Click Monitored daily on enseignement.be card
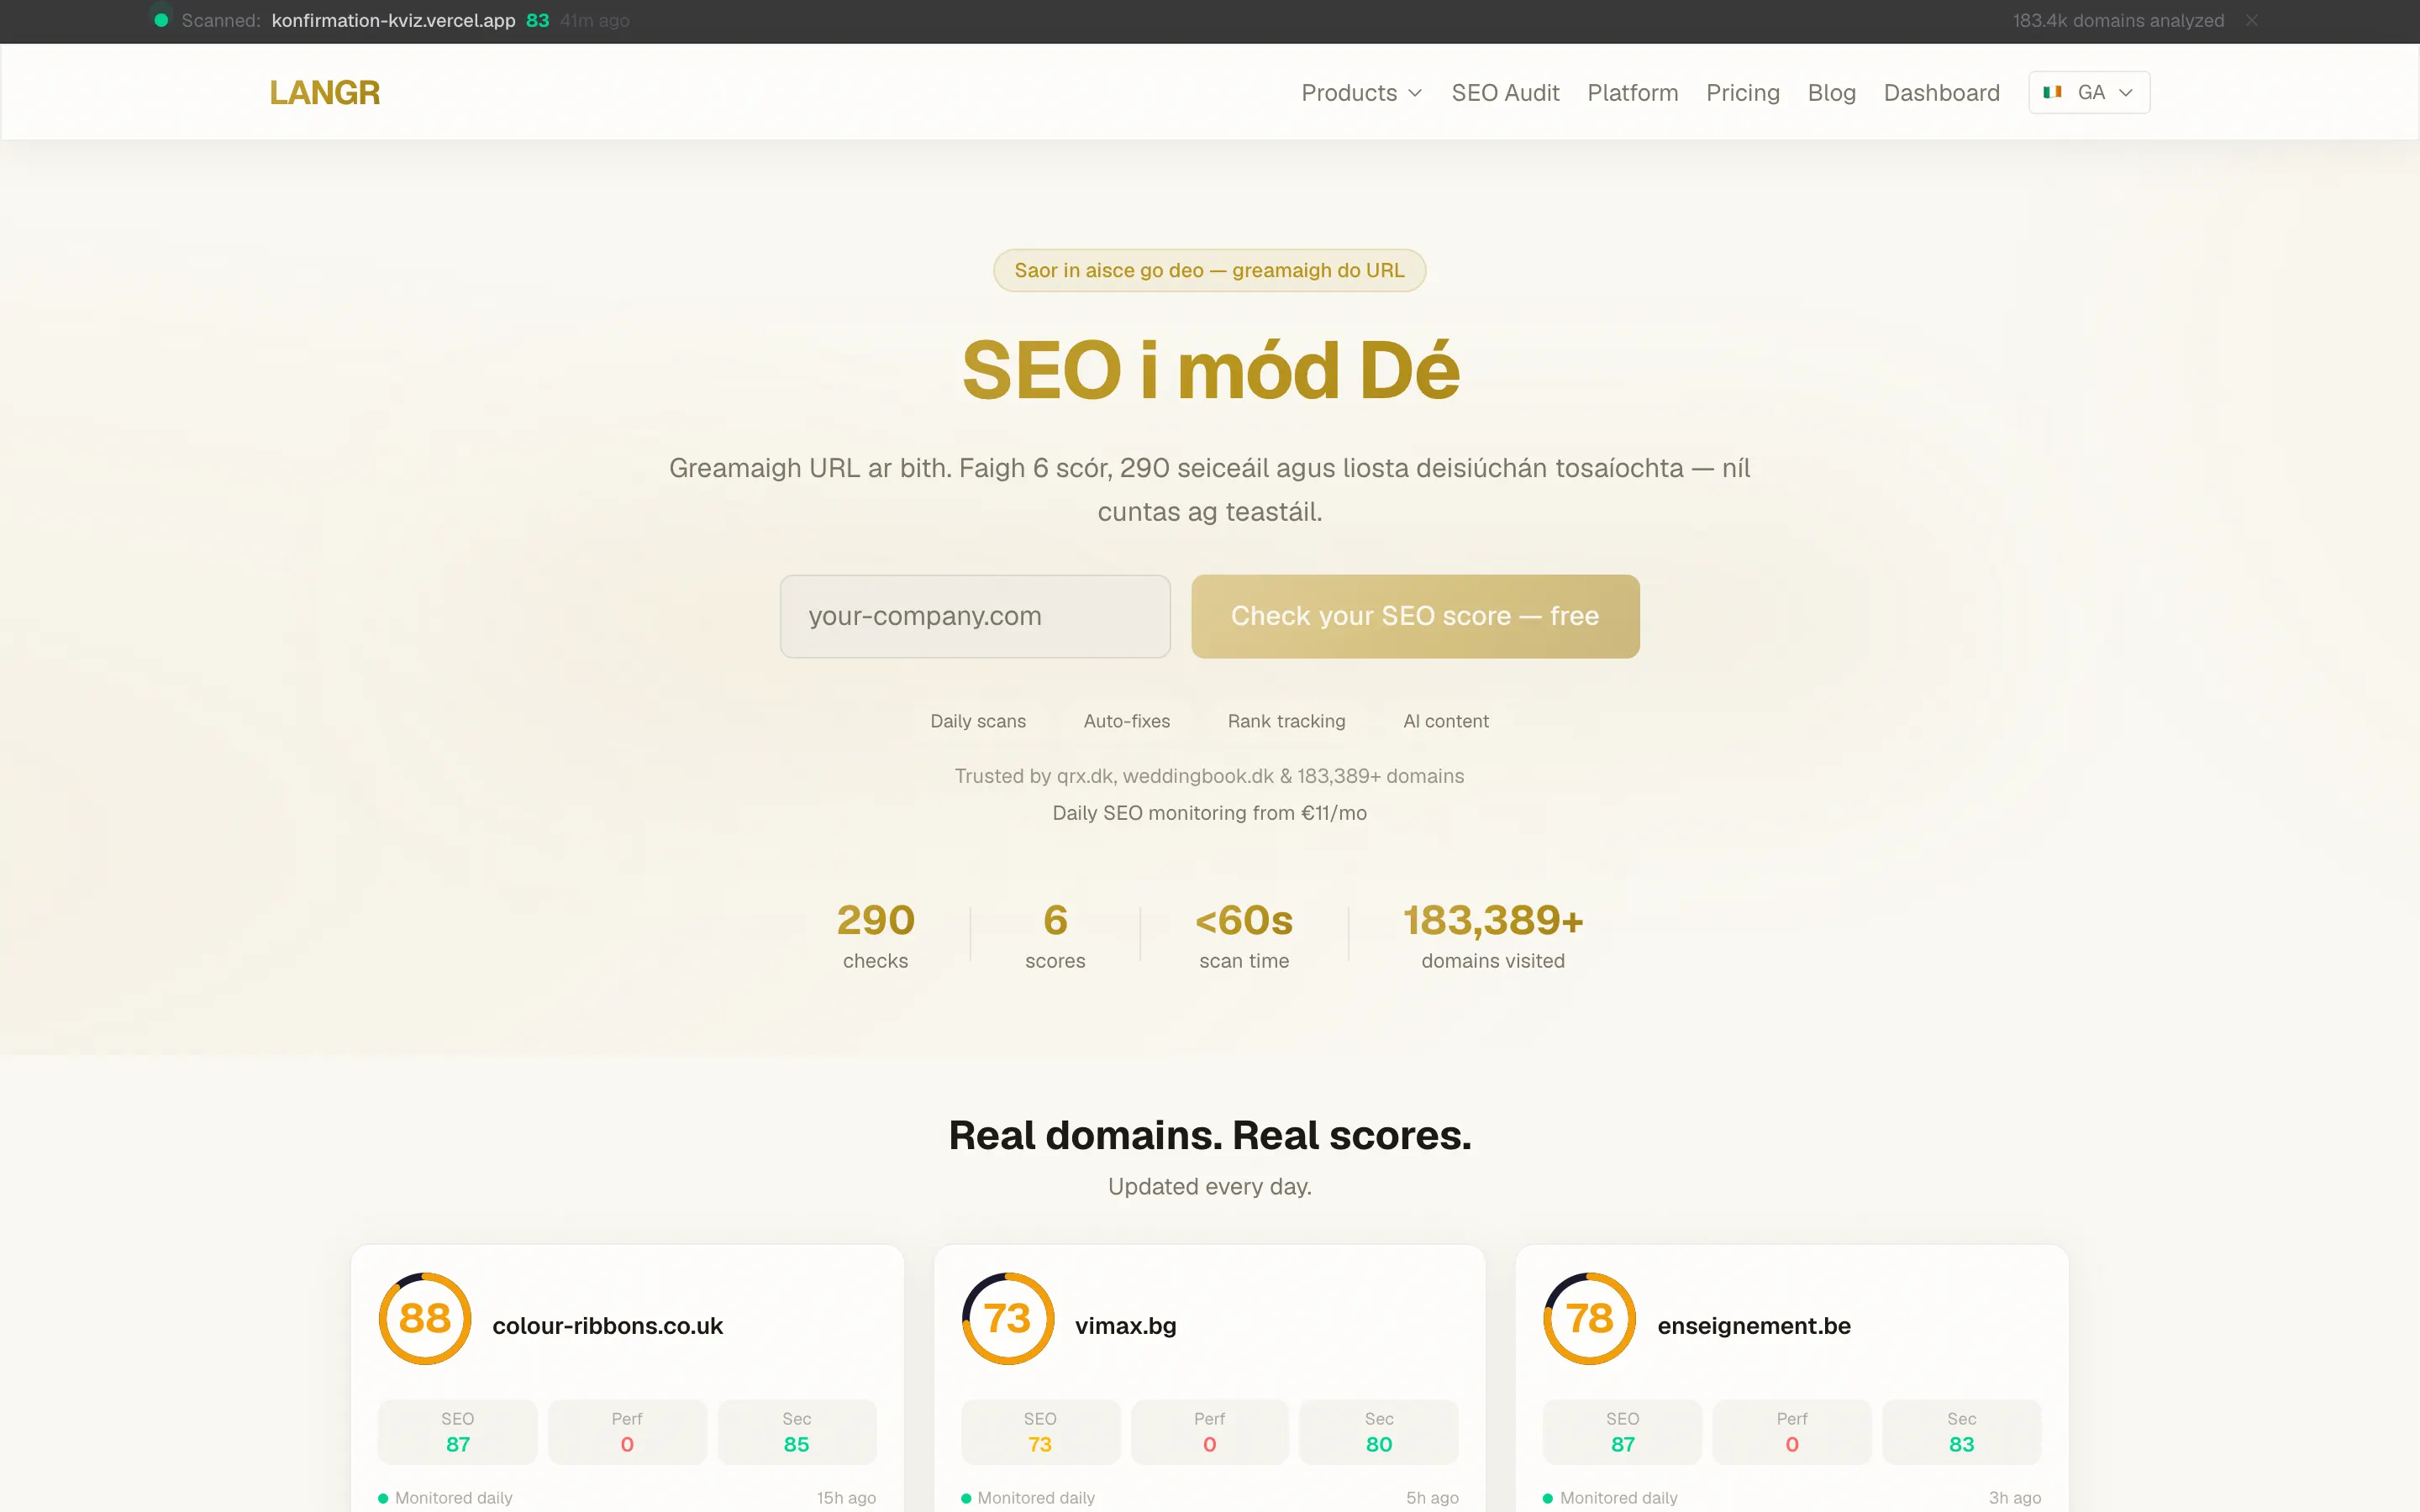The width and height of the screenshot is (2420, 1512). (x=1610, y=1498)
